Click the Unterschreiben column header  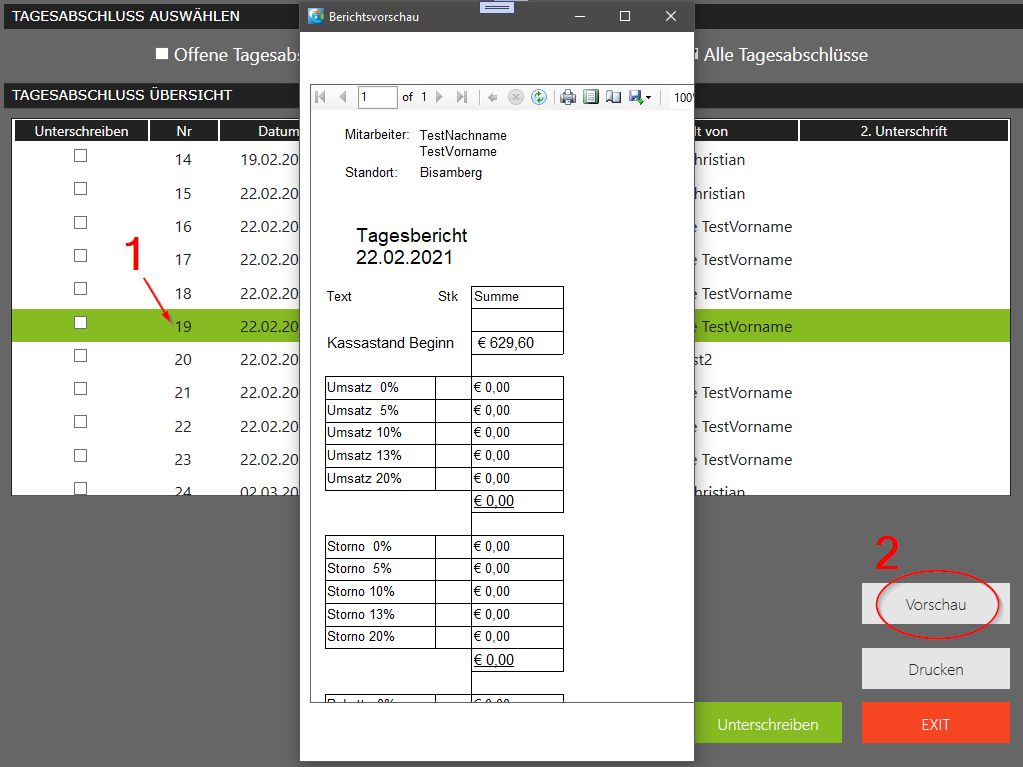tap(82, 131)
